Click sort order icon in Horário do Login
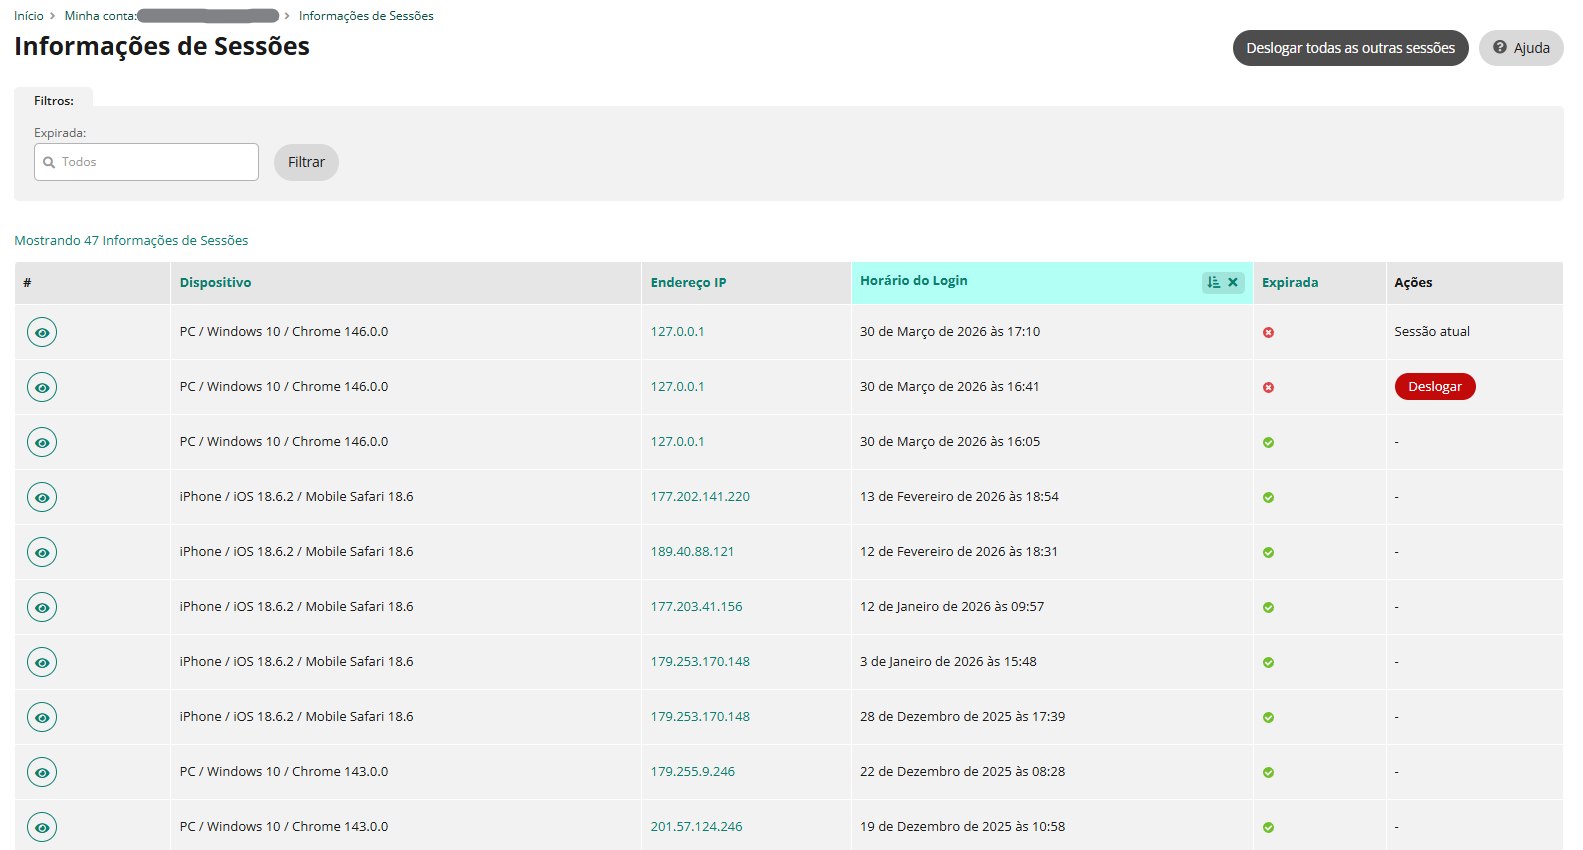 pyautogui.click(x=1213, y=282)
